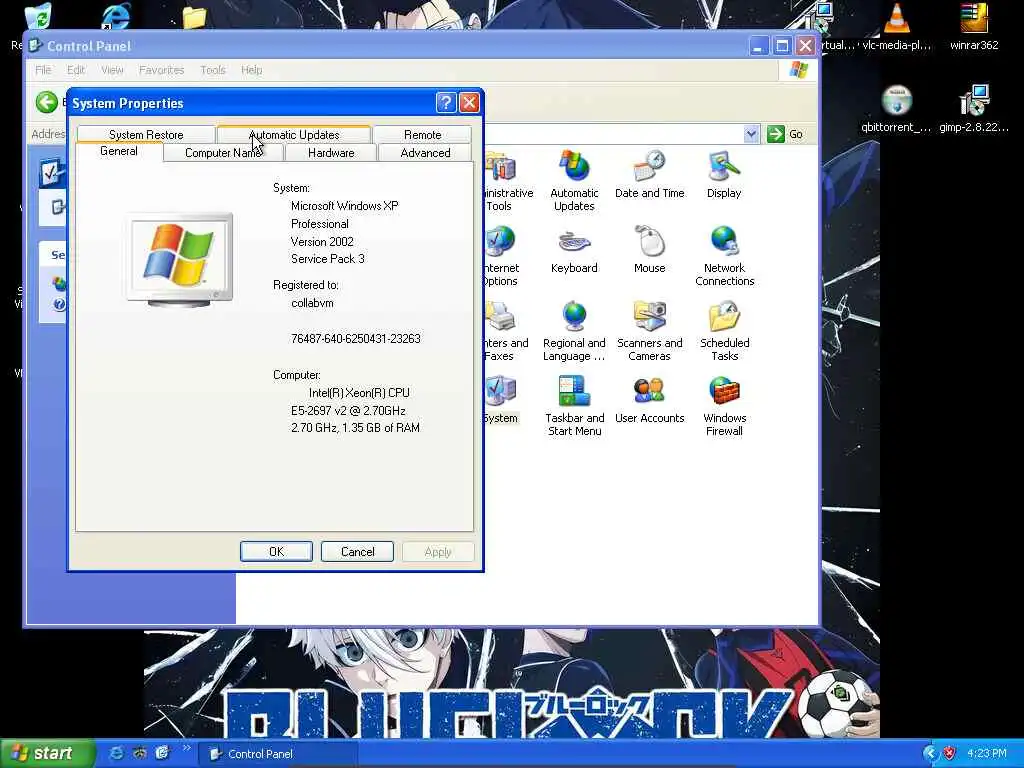This screenshot has height=768, width=1024.
Task: Open the winrar362 desktop icon
Action: [974, 27]
